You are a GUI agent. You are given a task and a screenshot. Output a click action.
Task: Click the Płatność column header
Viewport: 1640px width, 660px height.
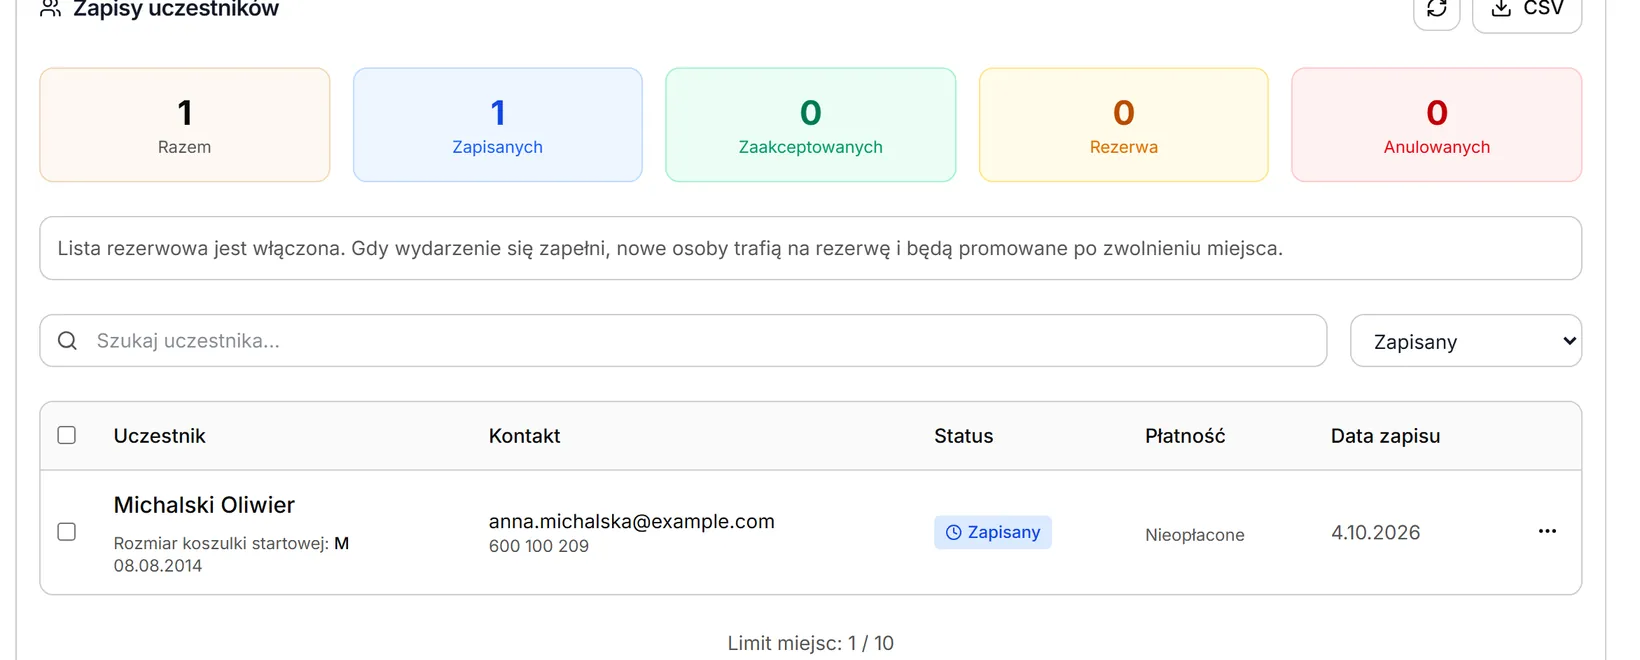1185,436
